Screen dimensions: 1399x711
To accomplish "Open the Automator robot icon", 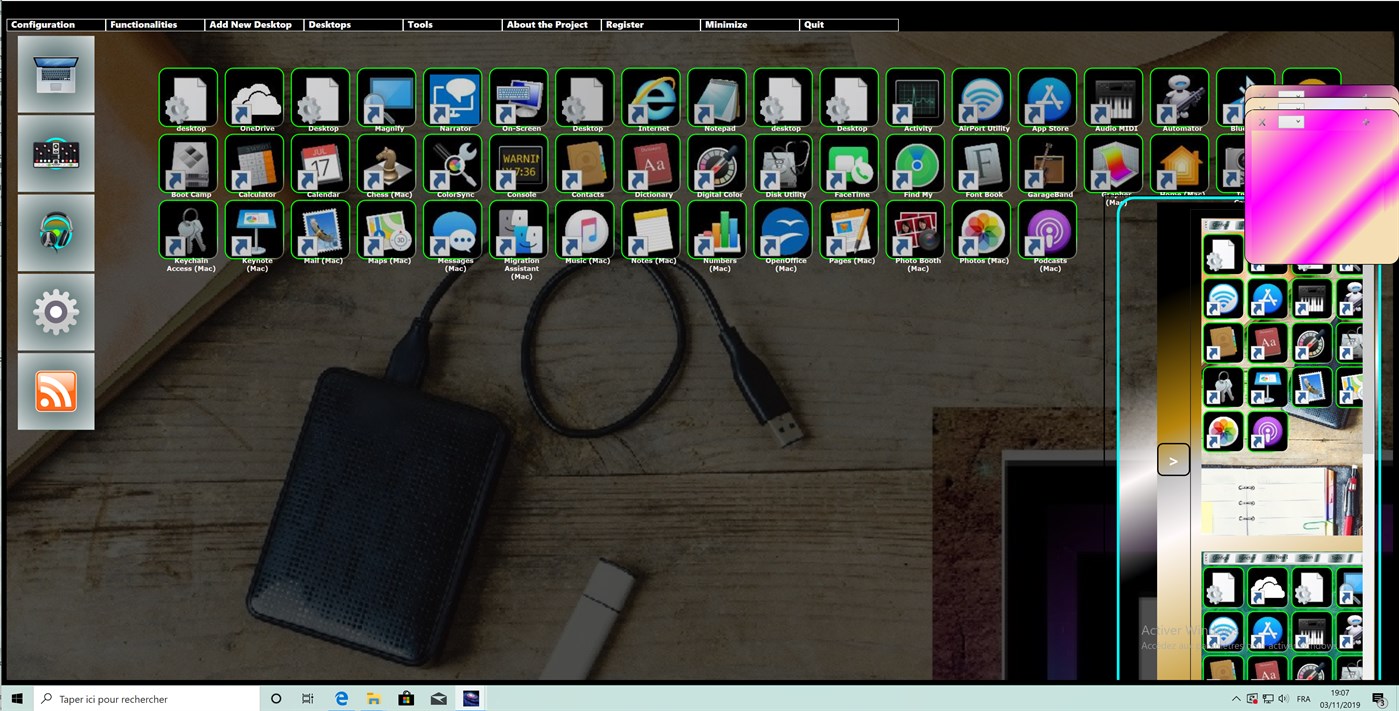I will pos(1180,97).
